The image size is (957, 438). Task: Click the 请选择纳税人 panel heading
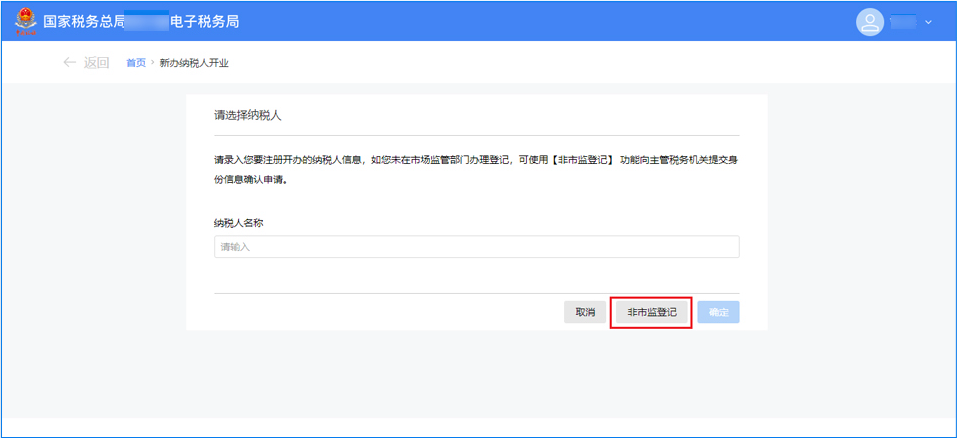(248, 115)
